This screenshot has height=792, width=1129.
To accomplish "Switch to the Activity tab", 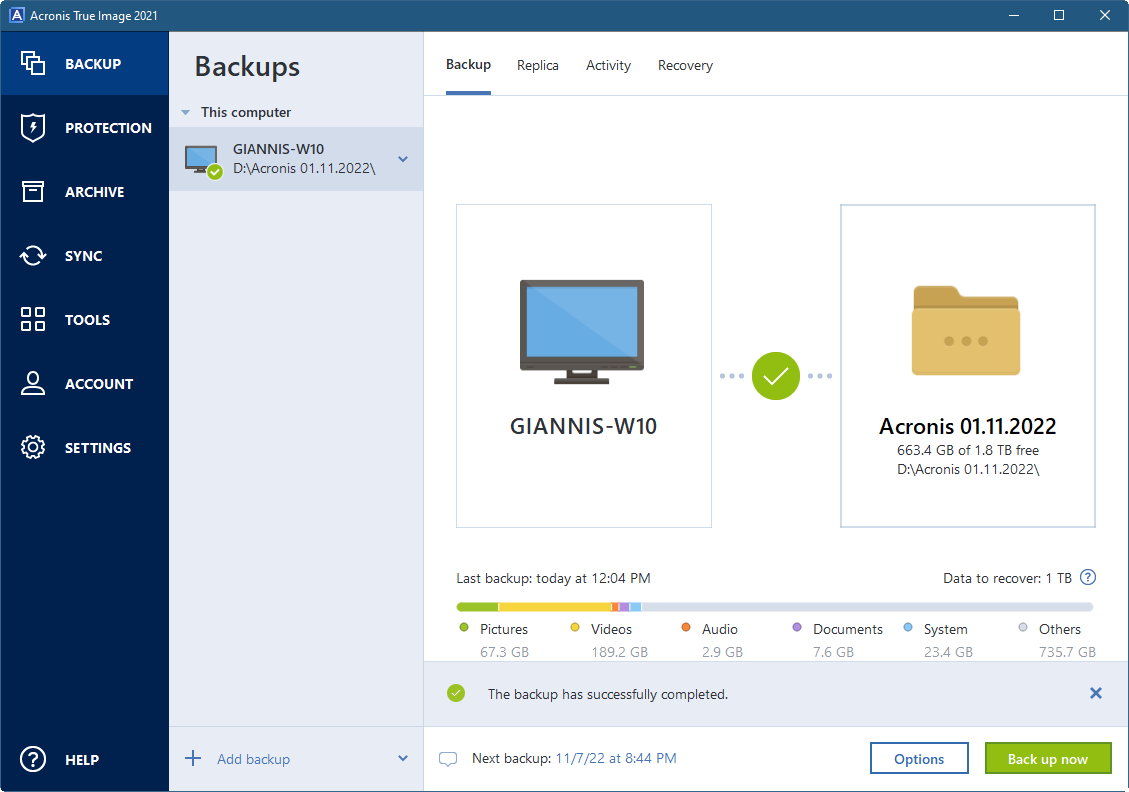I will tap(608, 66).
